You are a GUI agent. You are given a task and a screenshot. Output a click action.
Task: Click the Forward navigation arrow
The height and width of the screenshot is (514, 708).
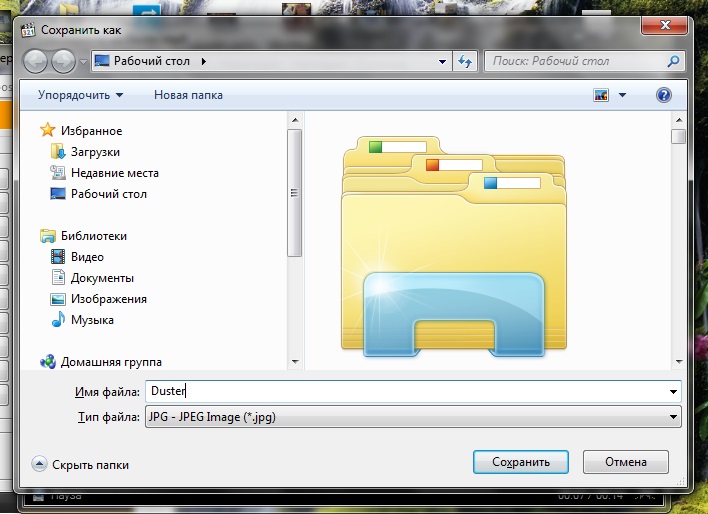(x=62, y=61)
